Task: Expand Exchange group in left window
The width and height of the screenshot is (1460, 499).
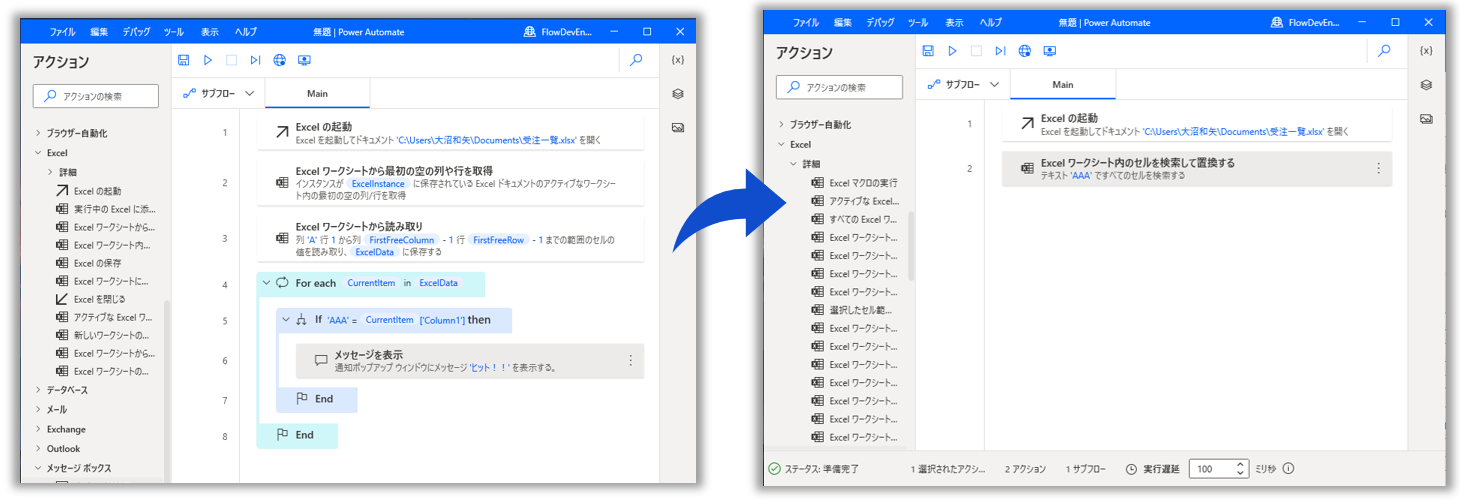Action: pos(38,429)
